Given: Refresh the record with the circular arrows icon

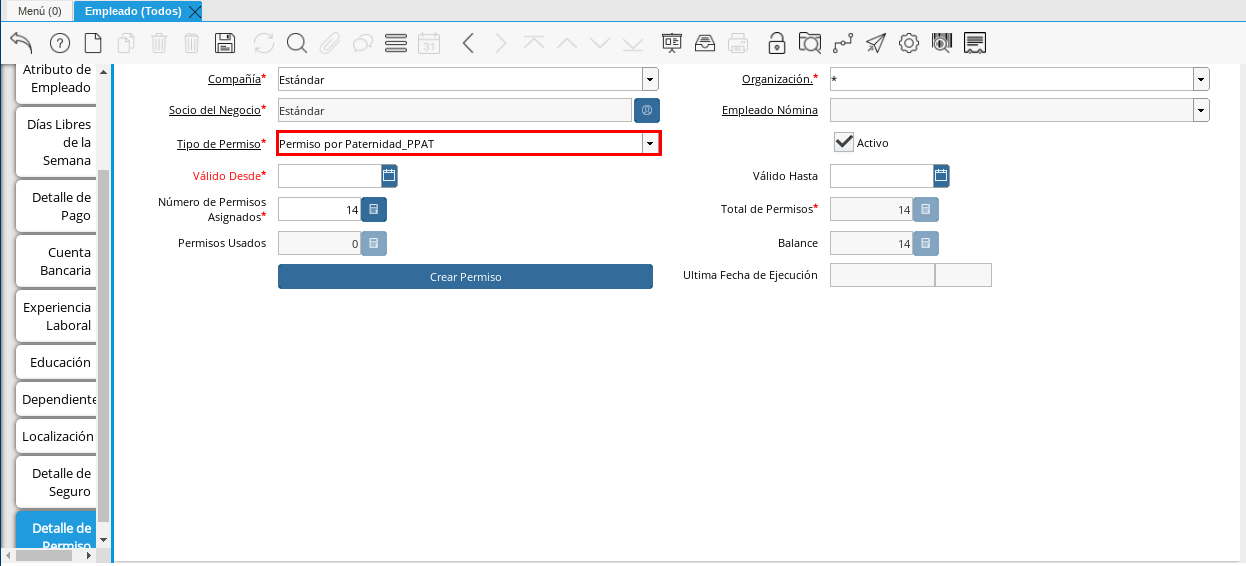Looking at the screenshot, I should click(x=263, y=43).
